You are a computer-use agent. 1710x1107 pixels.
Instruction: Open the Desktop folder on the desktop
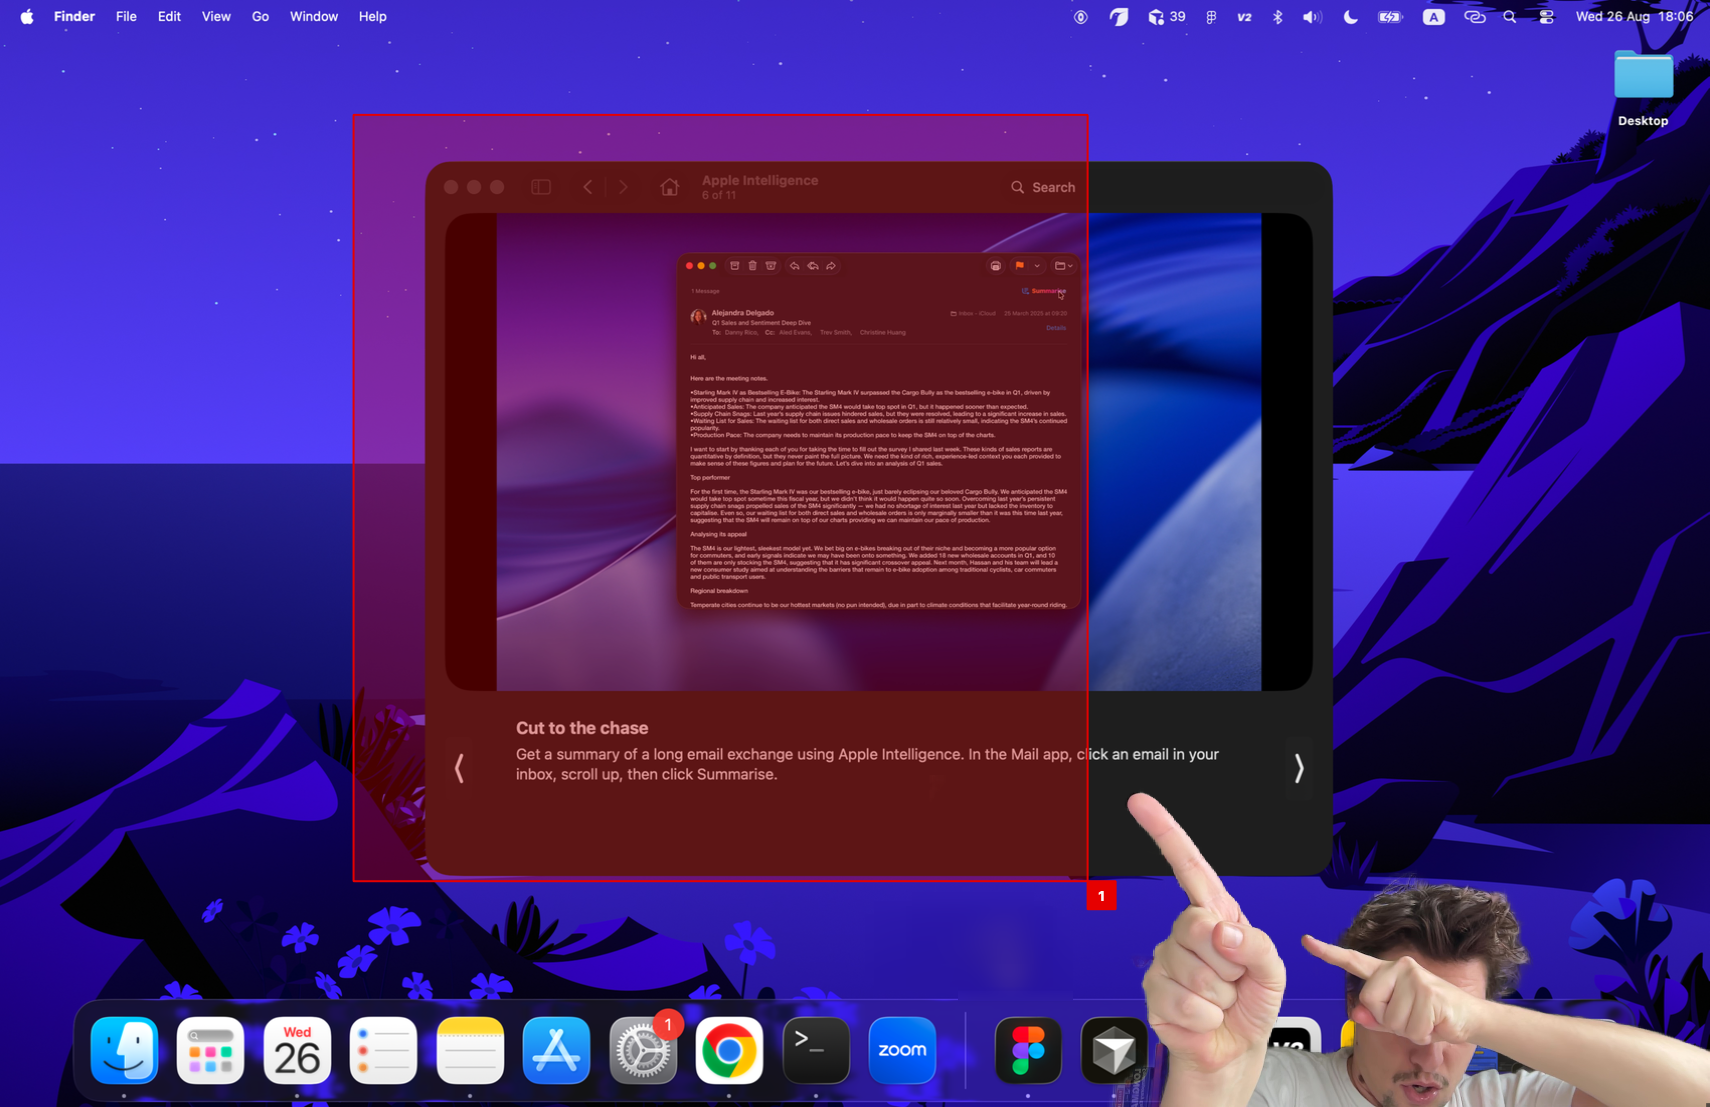pos(1643,88)
